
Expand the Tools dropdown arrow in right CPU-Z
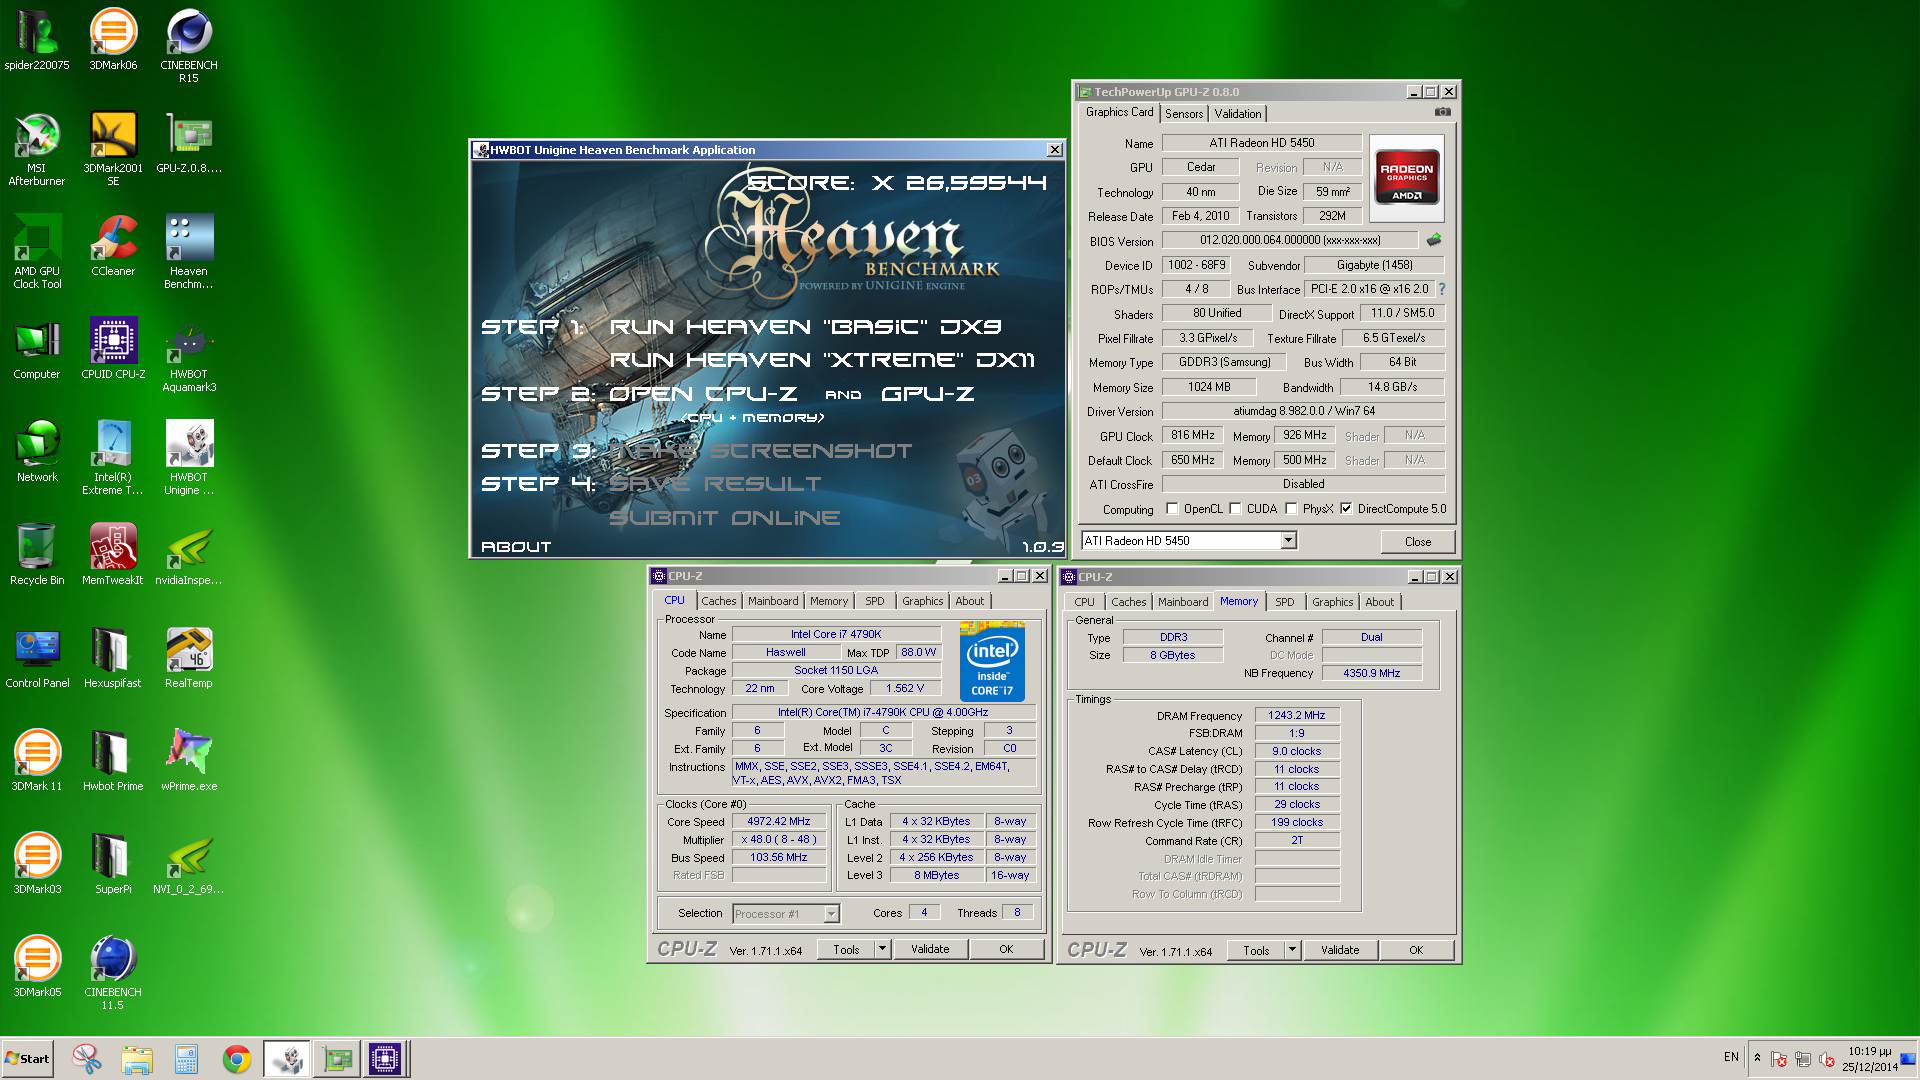[x=1292, y=950]
